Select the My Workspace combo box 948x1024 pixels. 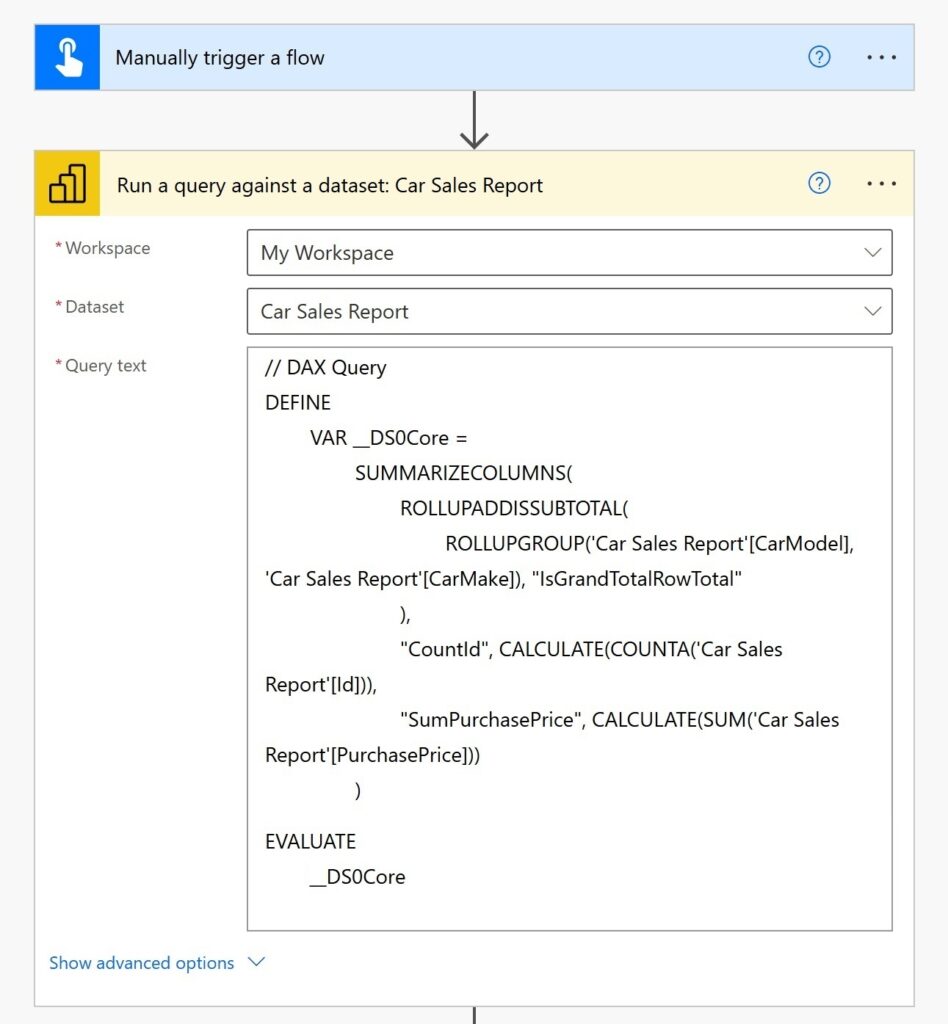[x=569, y=253]
